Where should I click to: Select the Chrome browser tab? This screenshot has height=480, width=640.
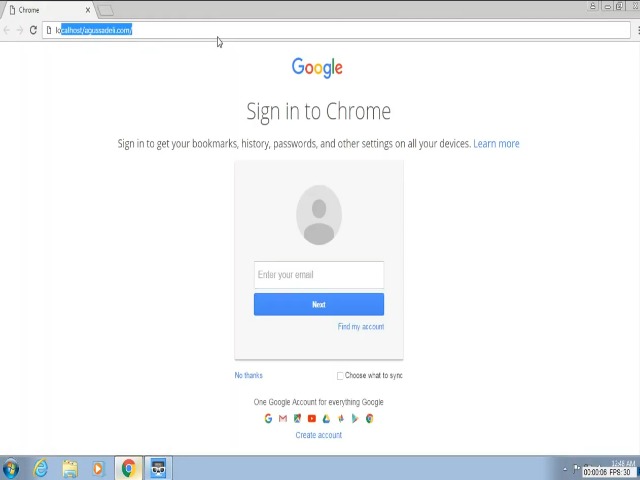click(48, 10)
